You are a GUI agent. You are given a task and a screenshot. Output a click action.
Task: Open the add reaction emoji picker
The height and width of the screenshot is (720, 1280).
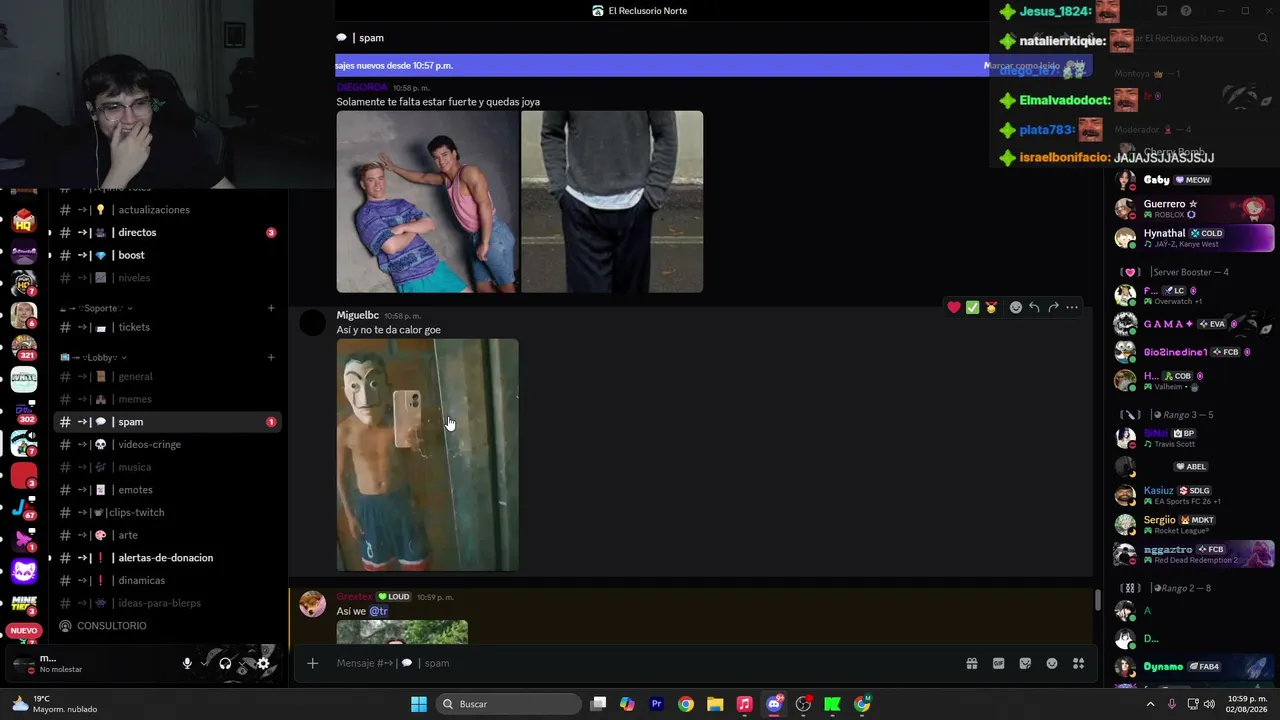pyautogui.click(x=1016, y=307)
